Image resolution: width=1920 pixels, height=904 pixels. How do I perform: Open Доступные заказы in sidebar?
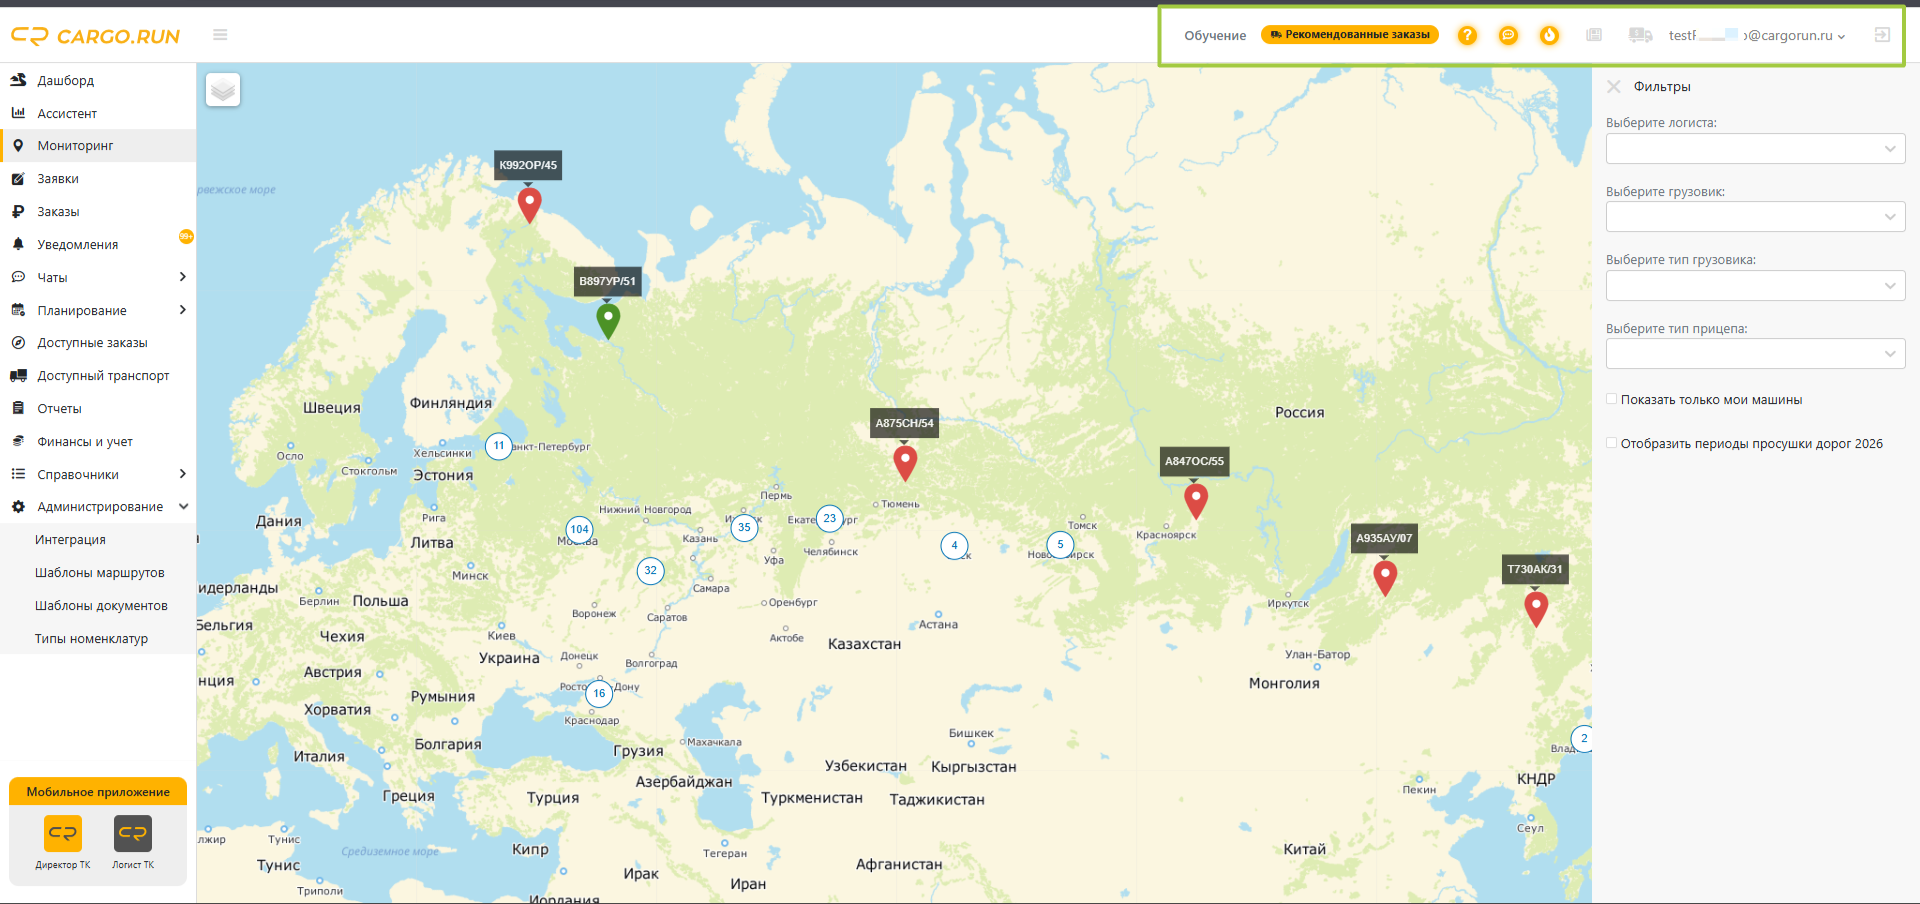(98, 343)
